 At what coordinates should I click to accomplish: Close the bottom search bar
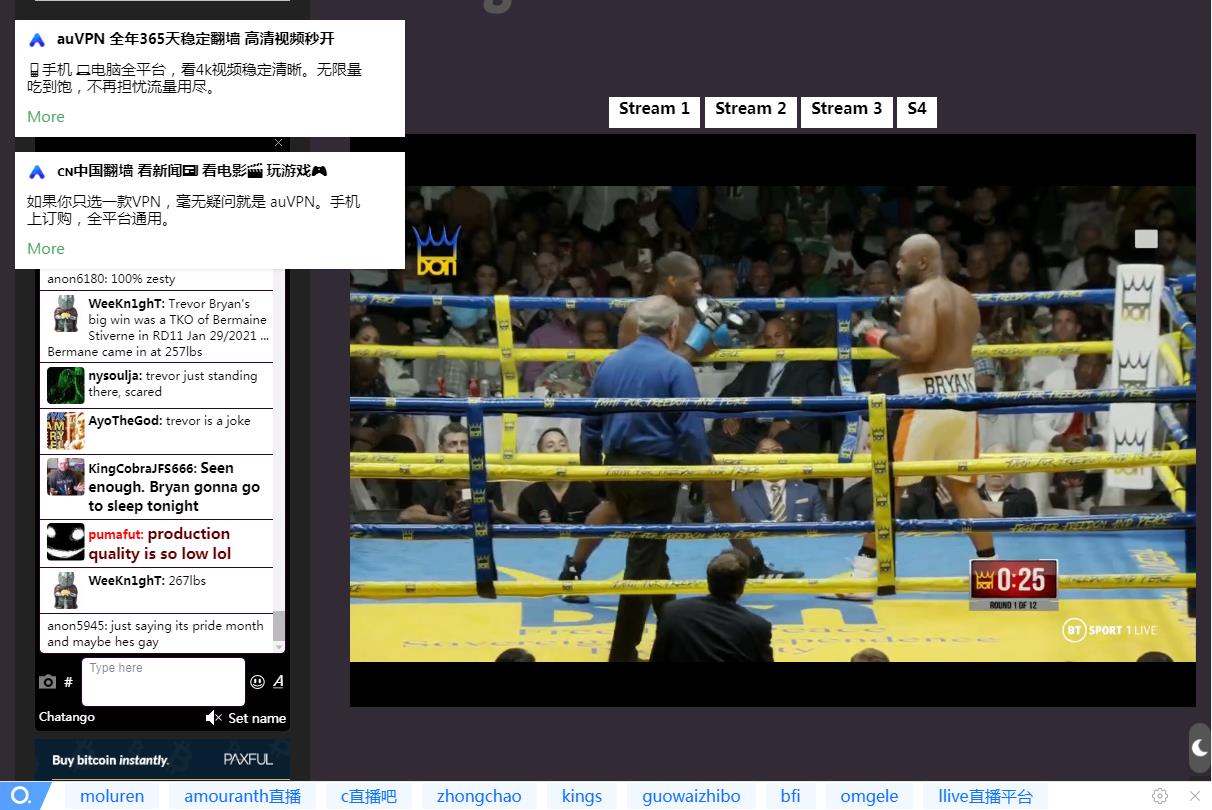point(1195,796)
